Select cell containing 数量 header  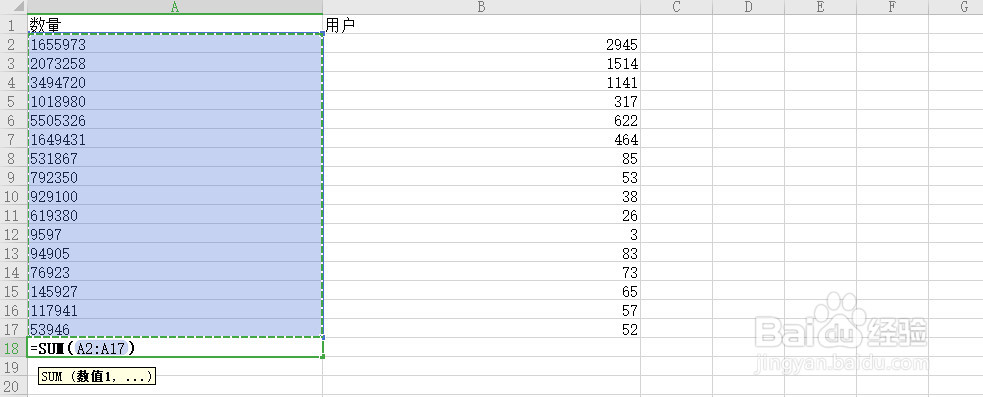coord(175,25)
